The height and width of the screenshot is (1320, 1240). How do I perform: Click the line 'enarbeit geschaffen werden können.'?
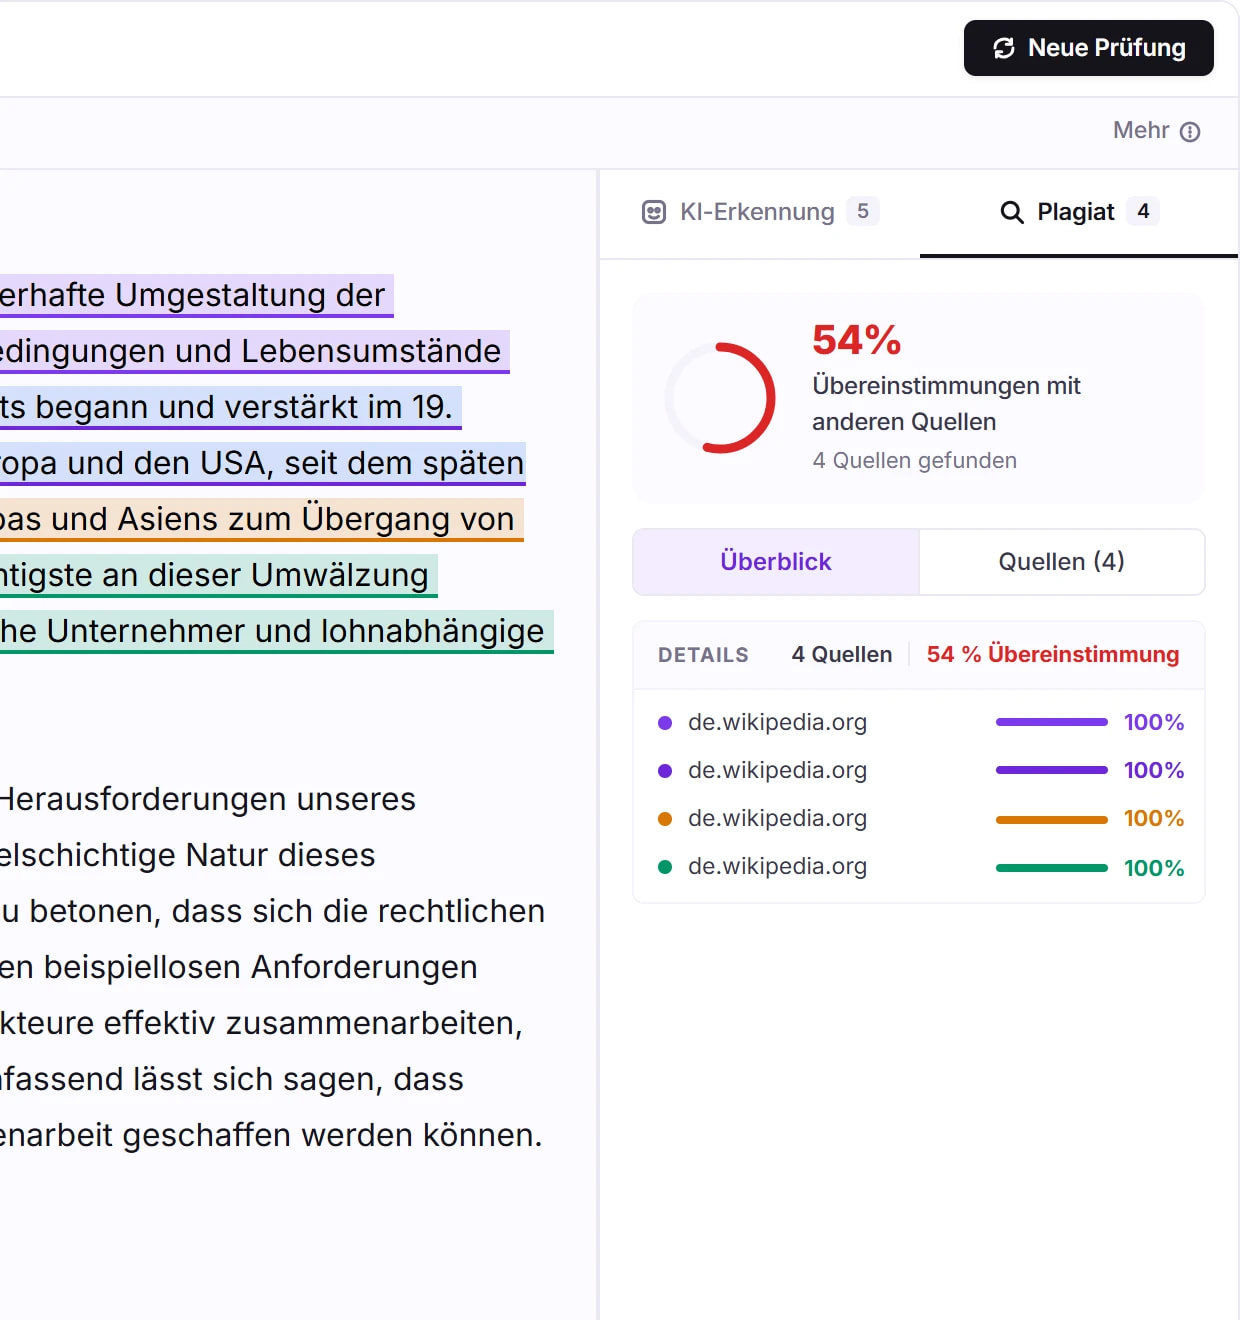click(271, 1136)
